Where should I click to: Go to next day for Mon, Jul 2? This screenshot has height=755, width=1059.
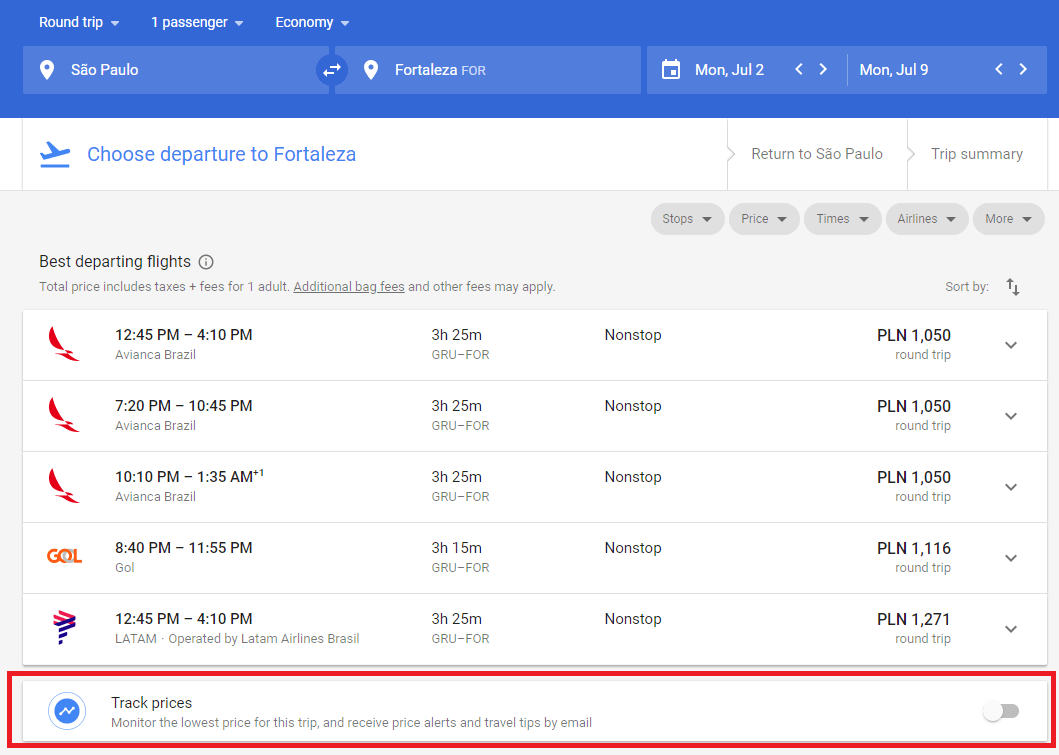pos(823,69)
